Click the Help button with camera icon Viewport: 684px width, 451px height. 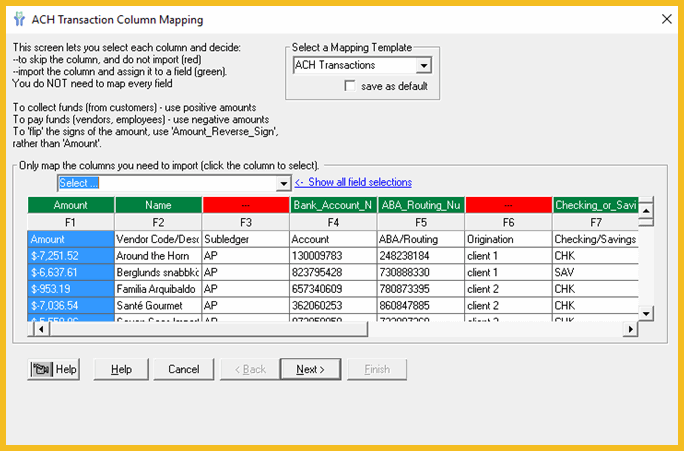pyautogui.click(x=54, y=369)
